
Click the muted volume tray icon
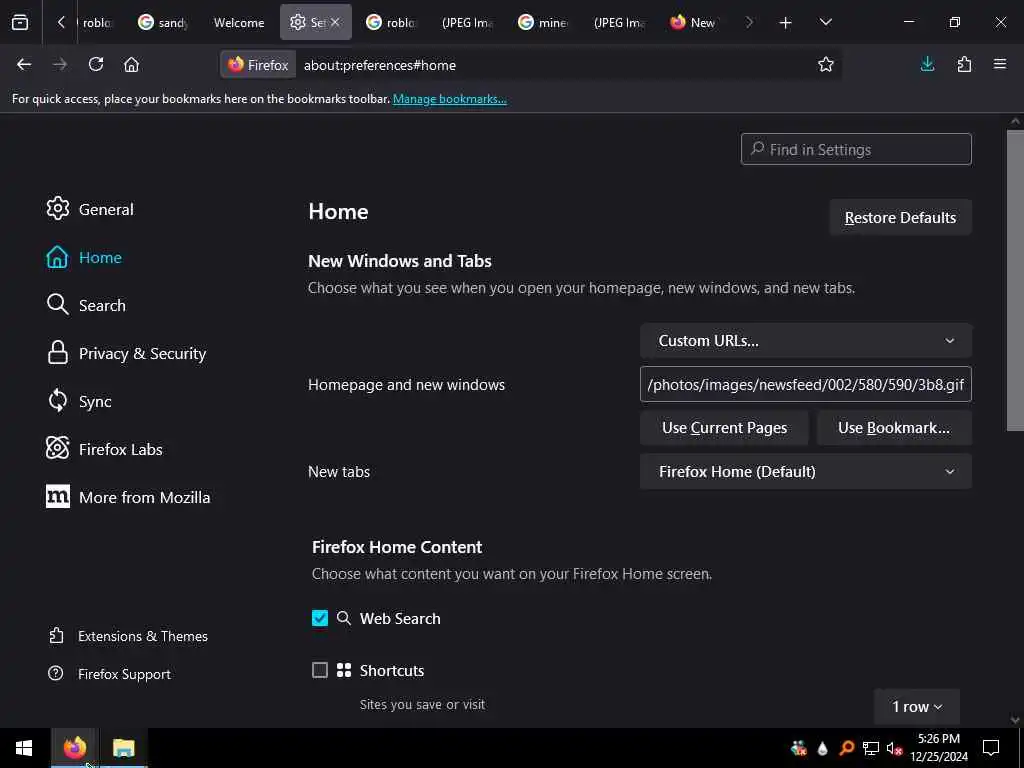tap(894, 748)
